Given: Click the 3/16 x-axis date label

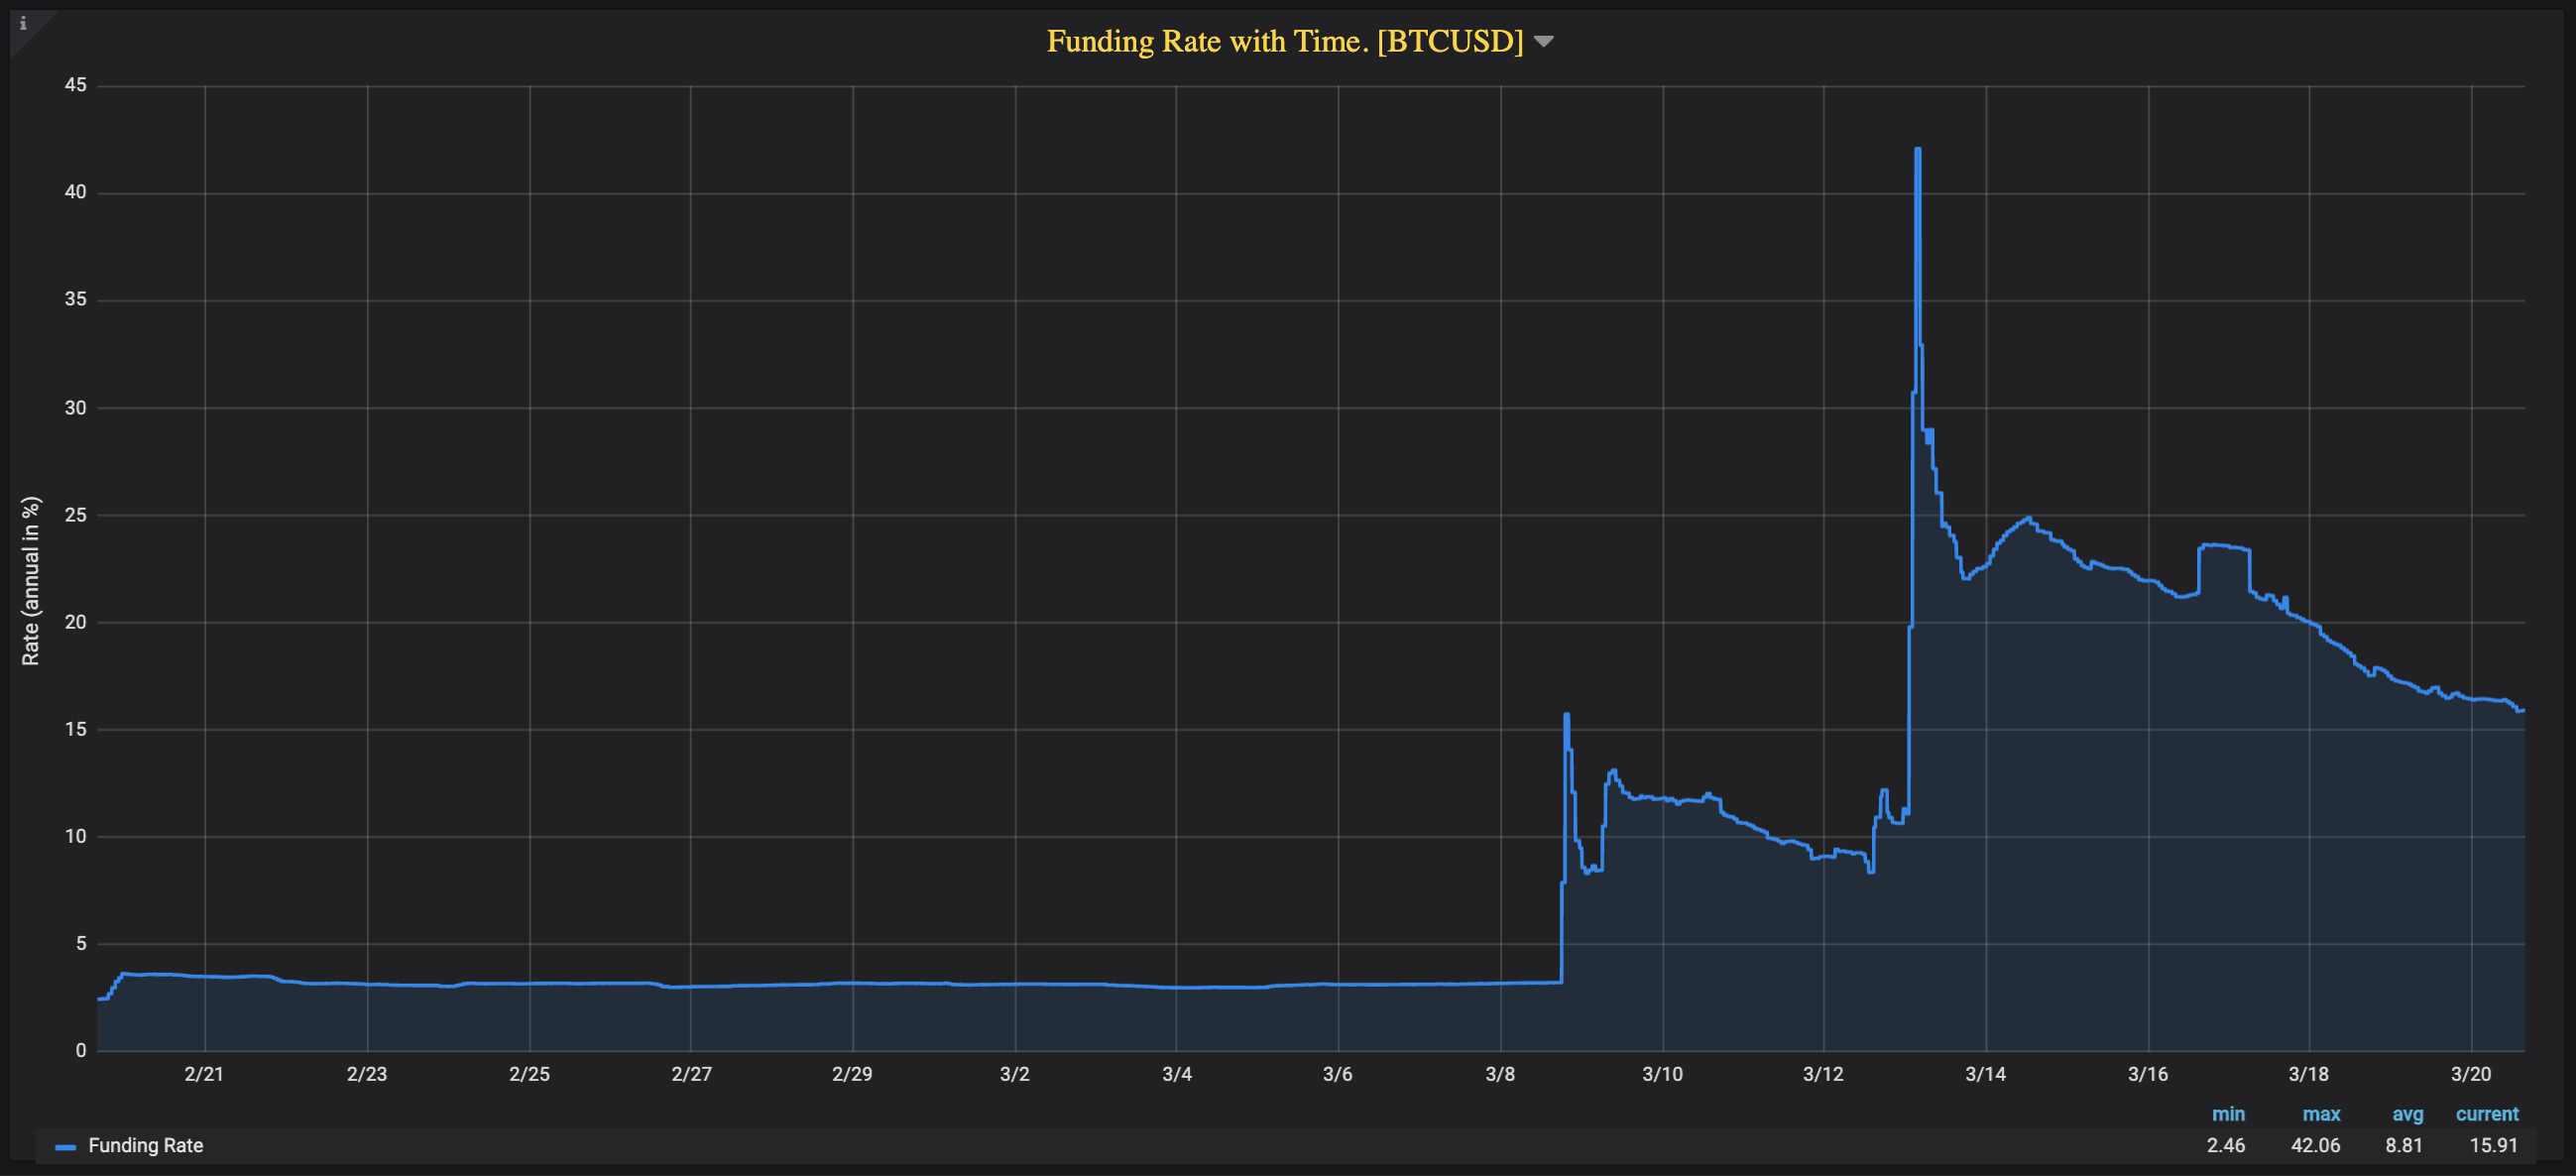Looking at the screenshot, I should [2147, 1073].
